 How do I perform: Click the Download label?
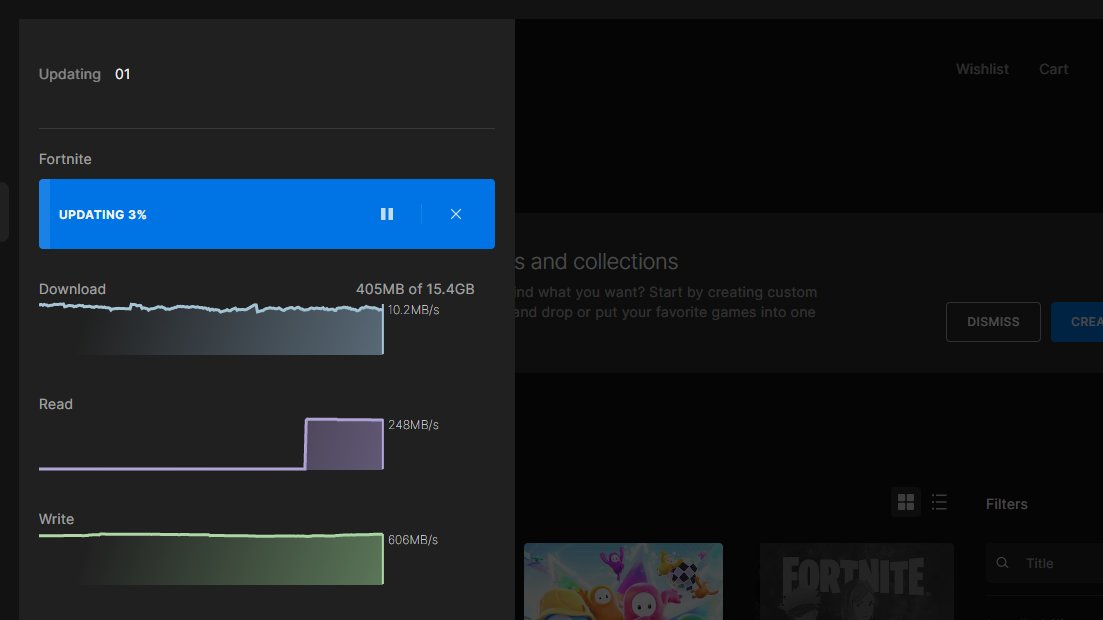[72, 289]
